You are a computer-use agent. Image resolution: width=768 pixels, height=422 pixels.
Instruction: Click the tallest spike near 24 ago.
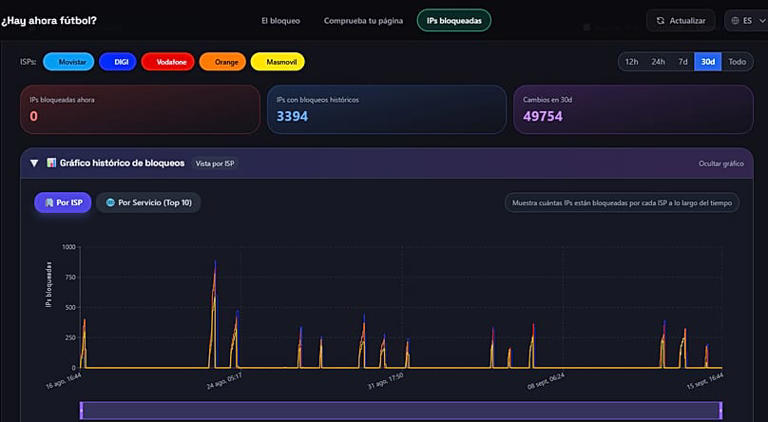[215, 313]
